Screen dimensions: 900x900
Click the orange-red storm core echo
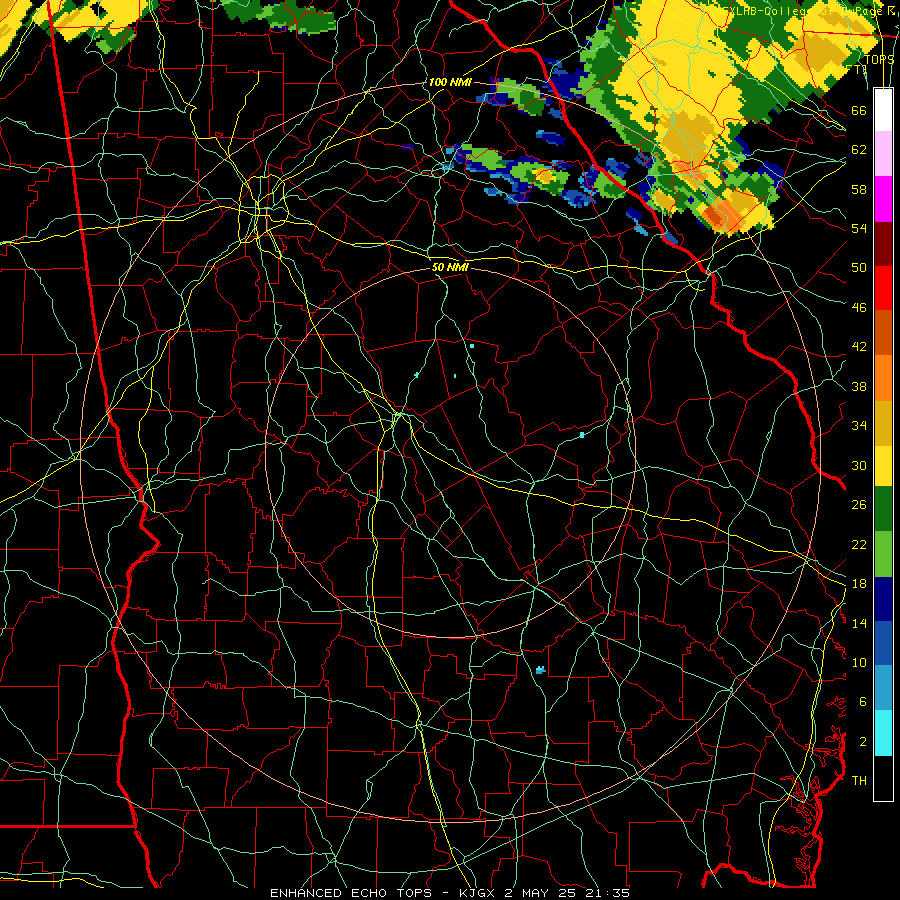pos(715,215)
